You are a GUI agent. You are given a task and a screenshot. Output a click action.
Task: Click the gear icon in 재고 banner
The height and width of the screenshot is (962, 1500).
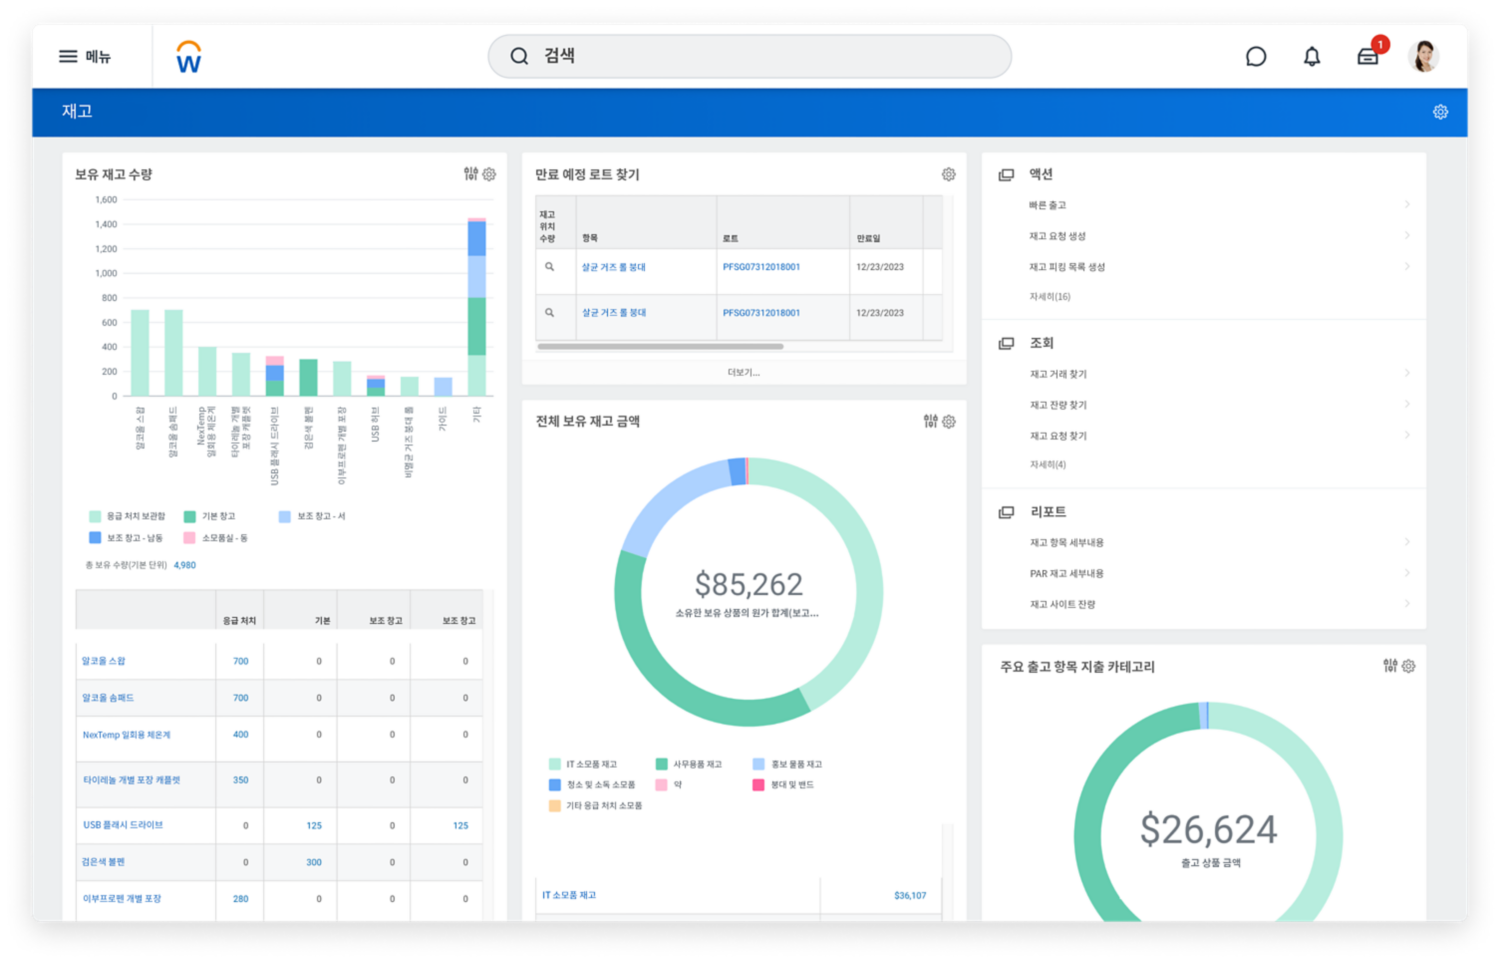(1440, 112)
